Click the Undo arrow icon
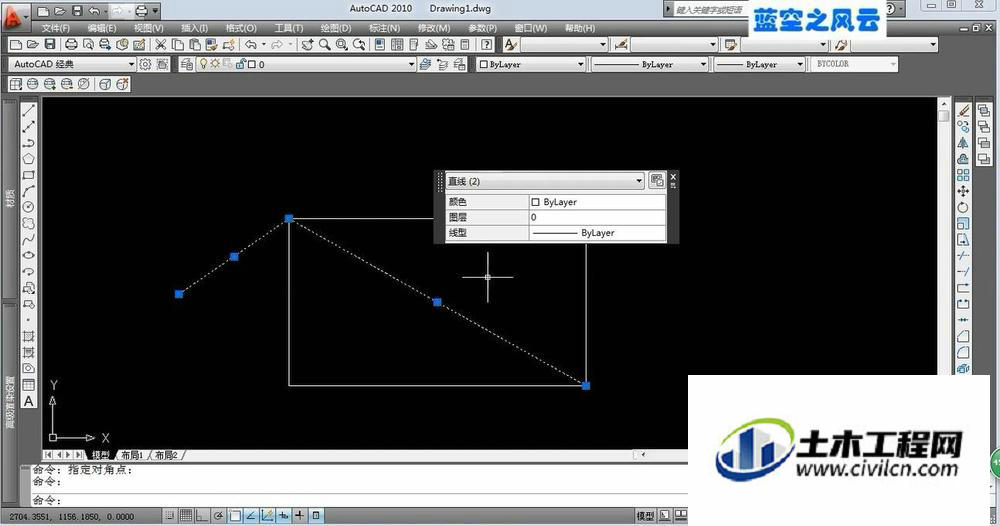Image resolution: width=1000 pixels, height=526 pixels. 251,44
